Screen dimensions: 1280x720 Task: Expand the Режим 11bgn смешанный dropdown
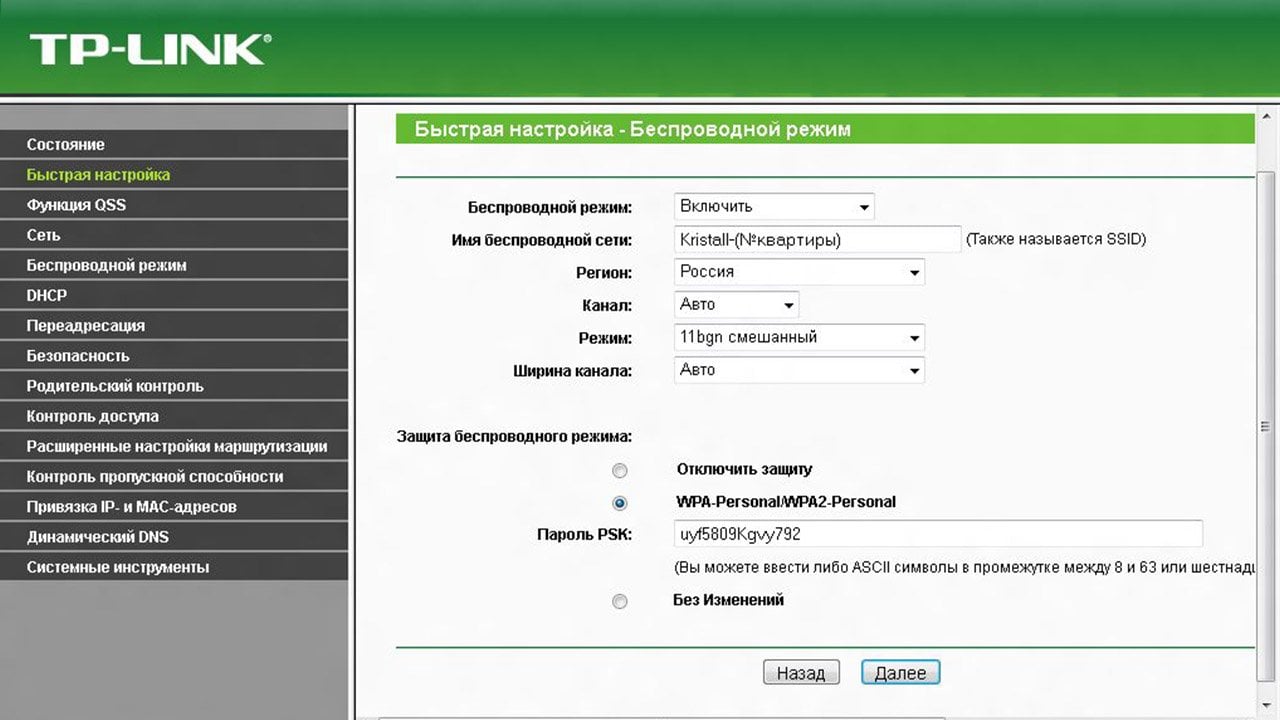(799, 338)
